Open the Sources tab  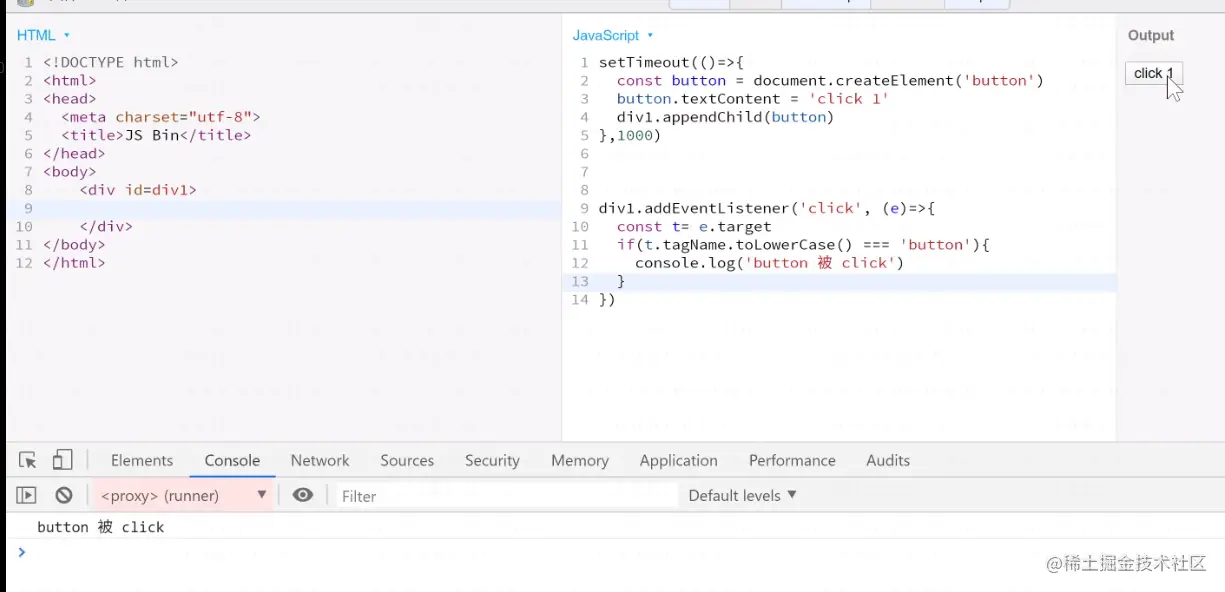tap(407, 460)
